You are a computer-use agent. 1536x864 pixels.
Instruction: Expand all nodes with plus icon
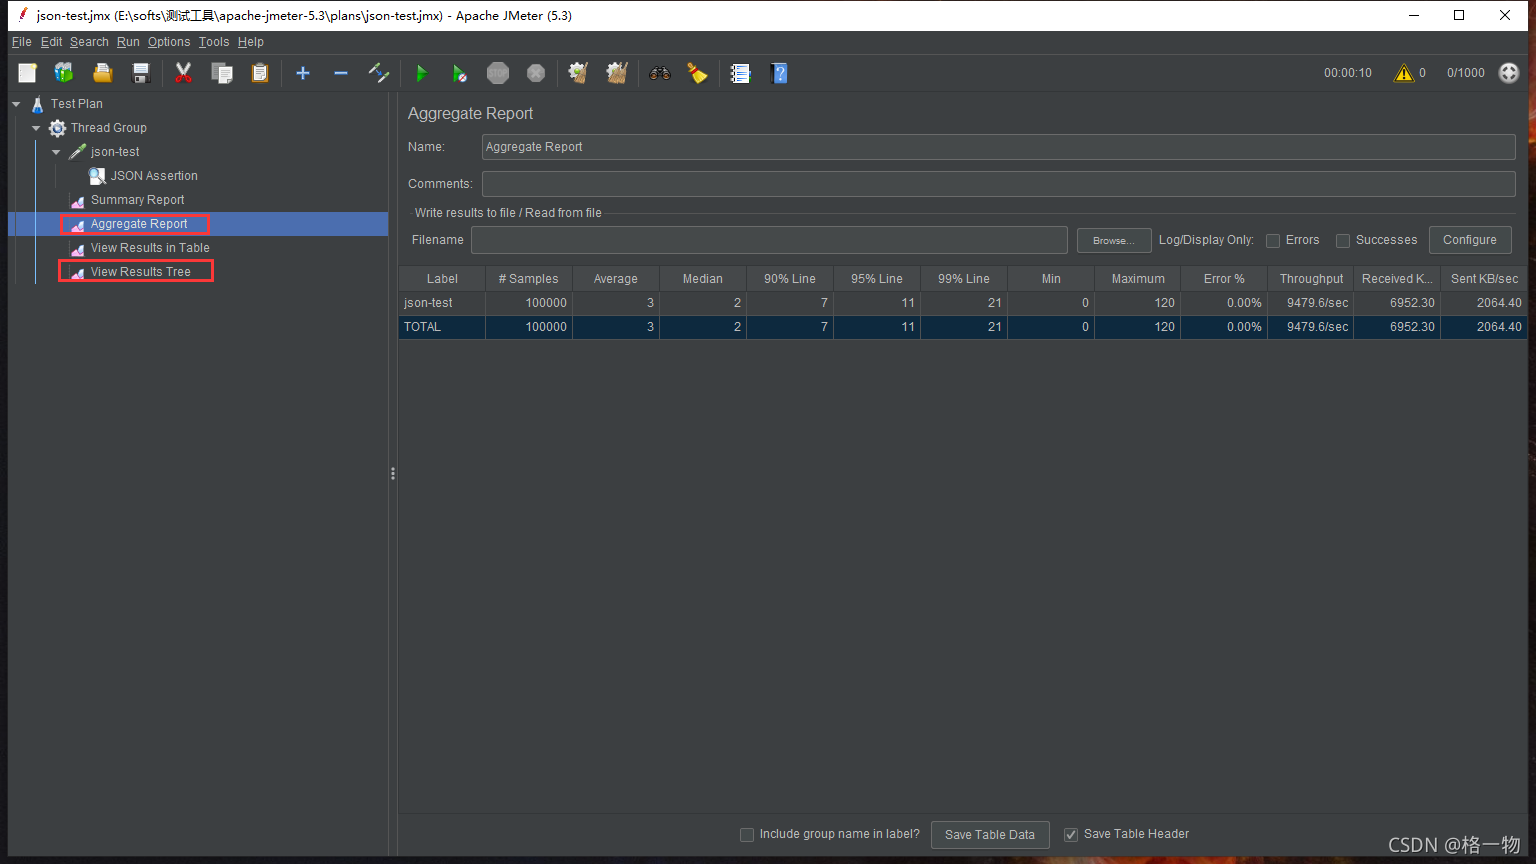(x=303, y=73)
